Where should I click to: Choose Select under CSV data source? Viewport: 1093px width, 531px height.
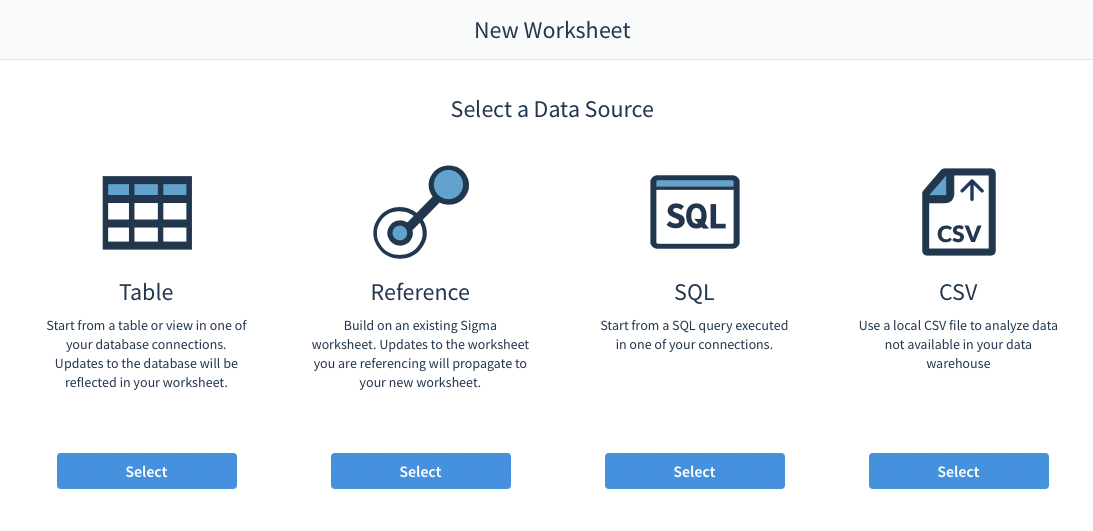click(x=958, y=471)
